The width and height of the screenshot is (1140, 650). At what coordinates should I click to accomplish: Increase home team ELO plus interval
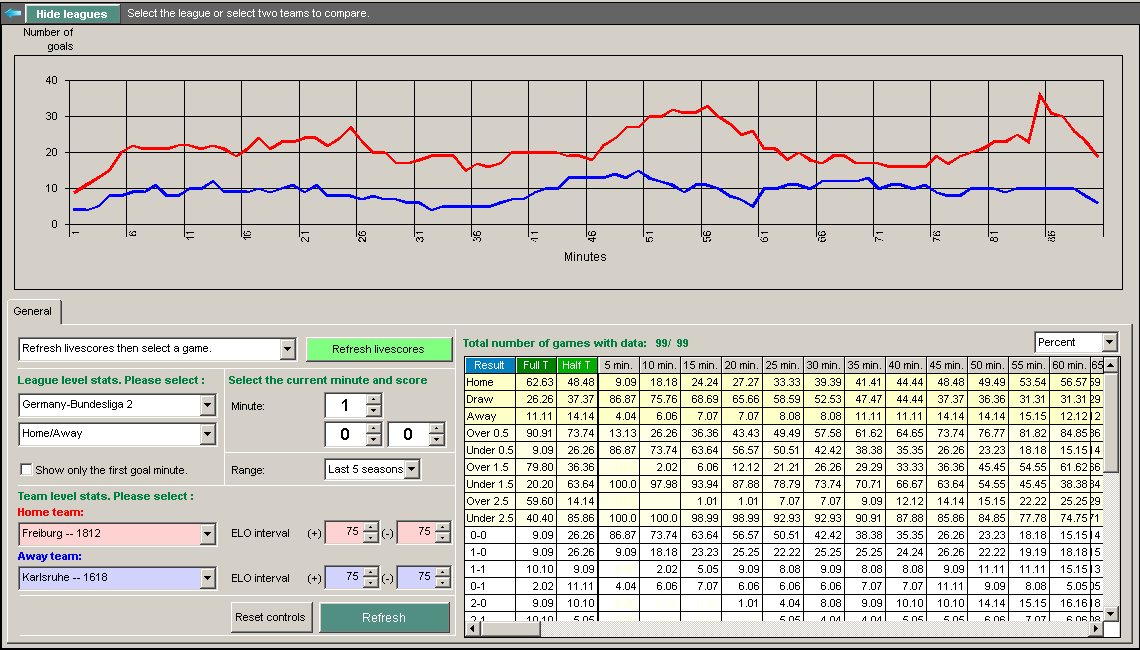(370, 528)
